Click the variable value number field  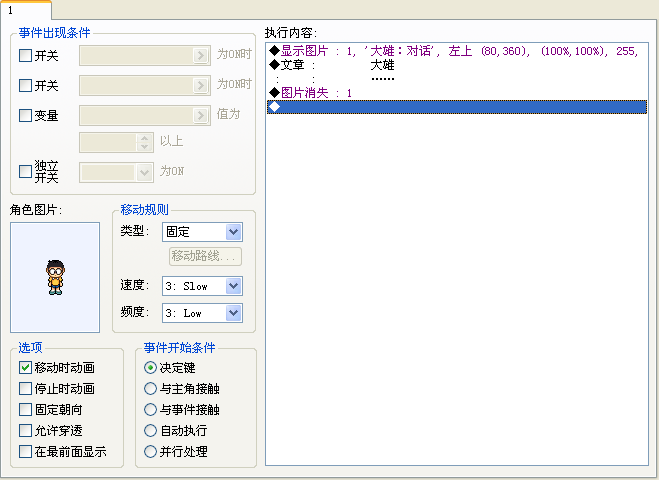point(108,143)
